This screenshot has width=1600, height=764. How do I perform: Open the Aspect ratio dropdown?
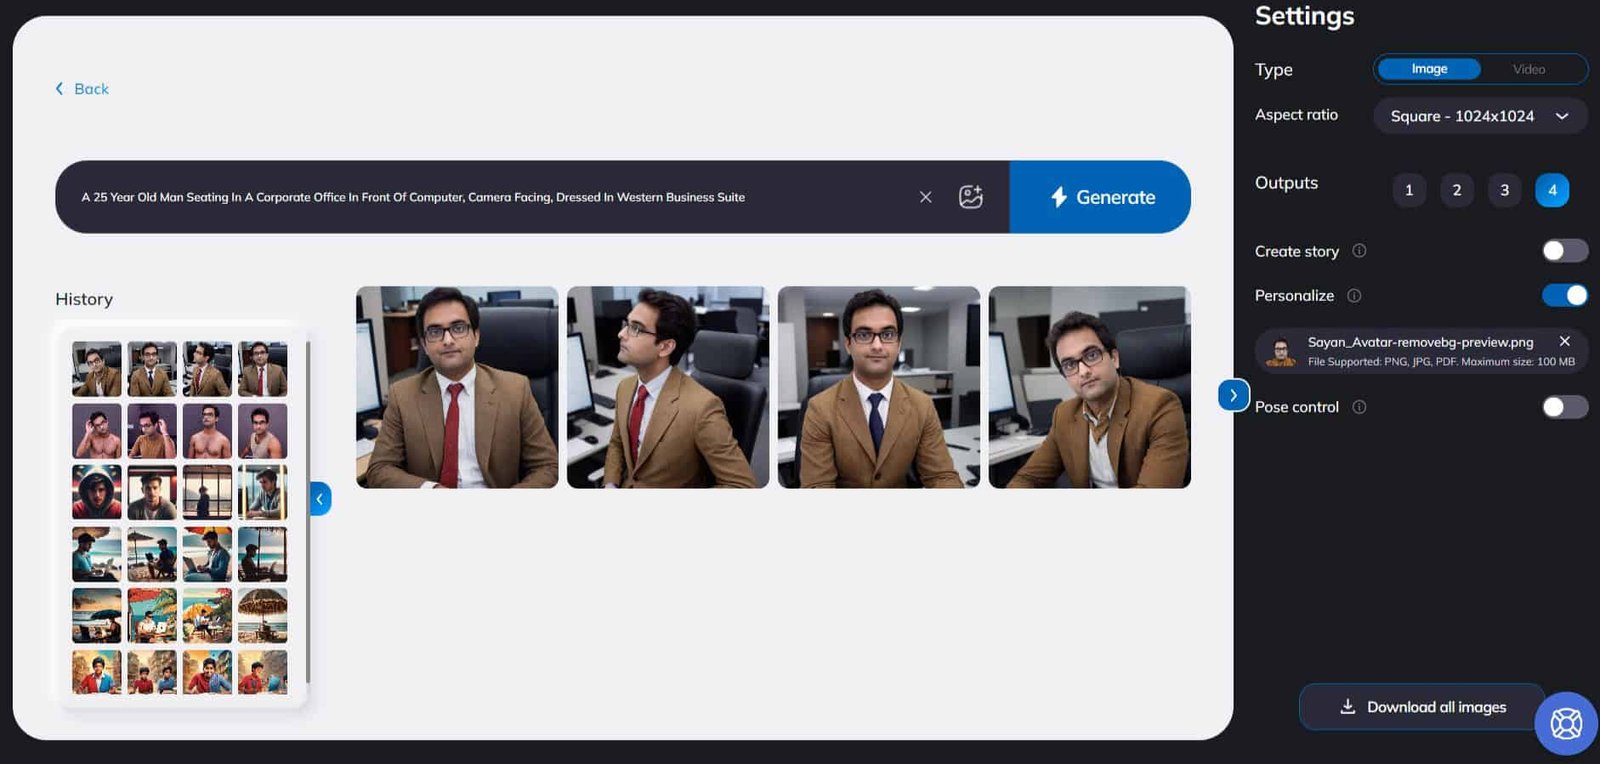pos(1480,116)
